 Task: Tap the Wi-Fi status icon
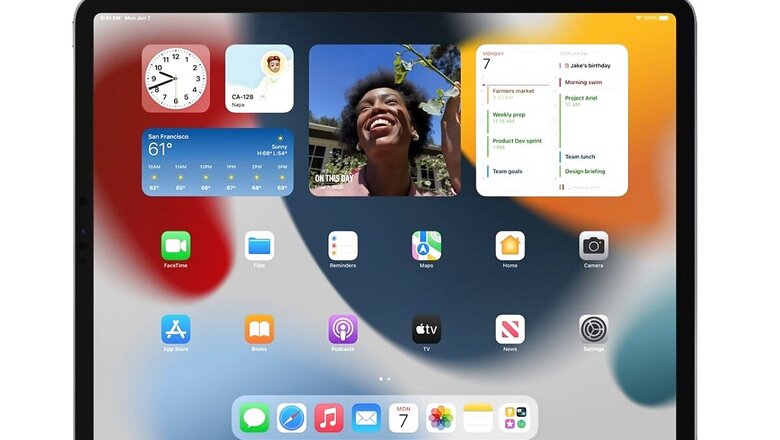[x=639, y=18]
